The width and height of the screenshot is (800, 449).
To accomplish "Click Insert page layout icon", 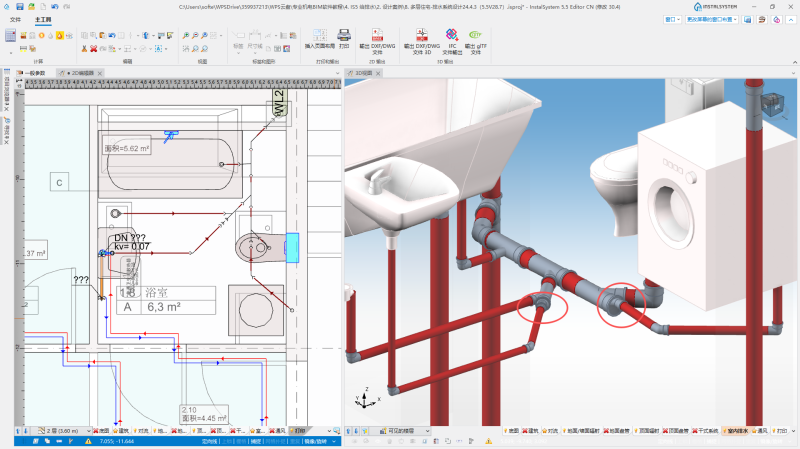I will pyautogui.click(x=319, y=38).
